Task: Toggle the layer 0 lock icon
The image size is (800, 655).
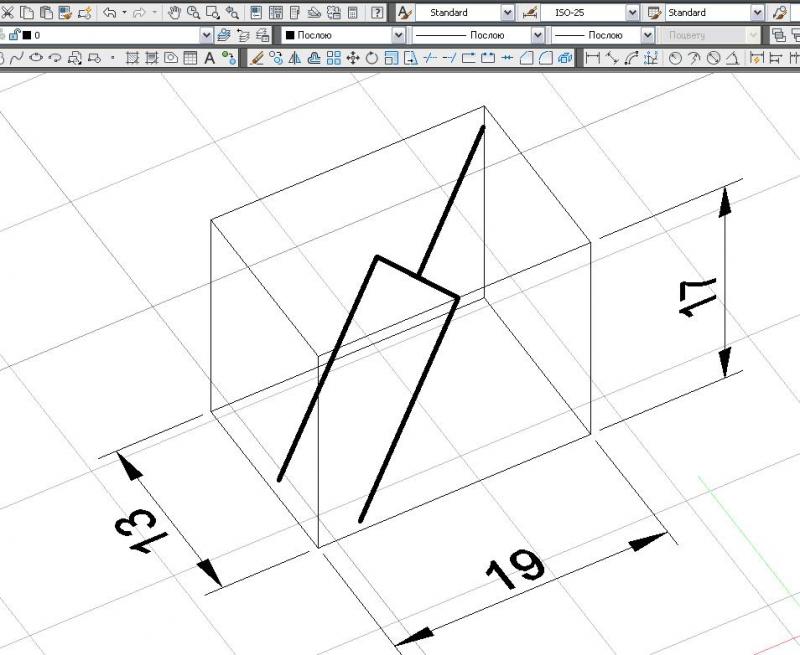Action: click(15, 35)
